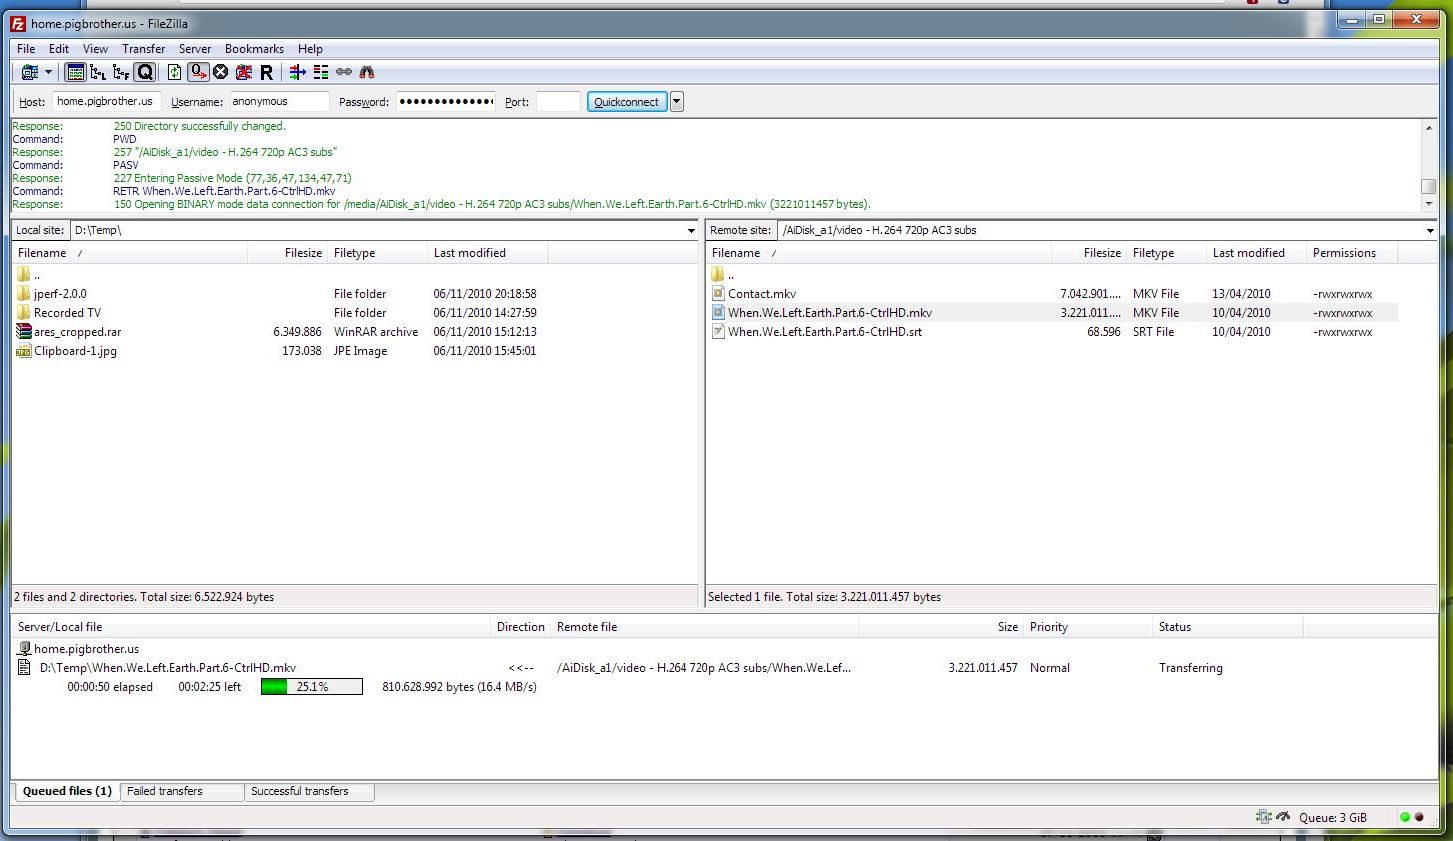Expand the Local site path dropdown
Viewport: 1453px width, 841px height.
click(690, 231)
